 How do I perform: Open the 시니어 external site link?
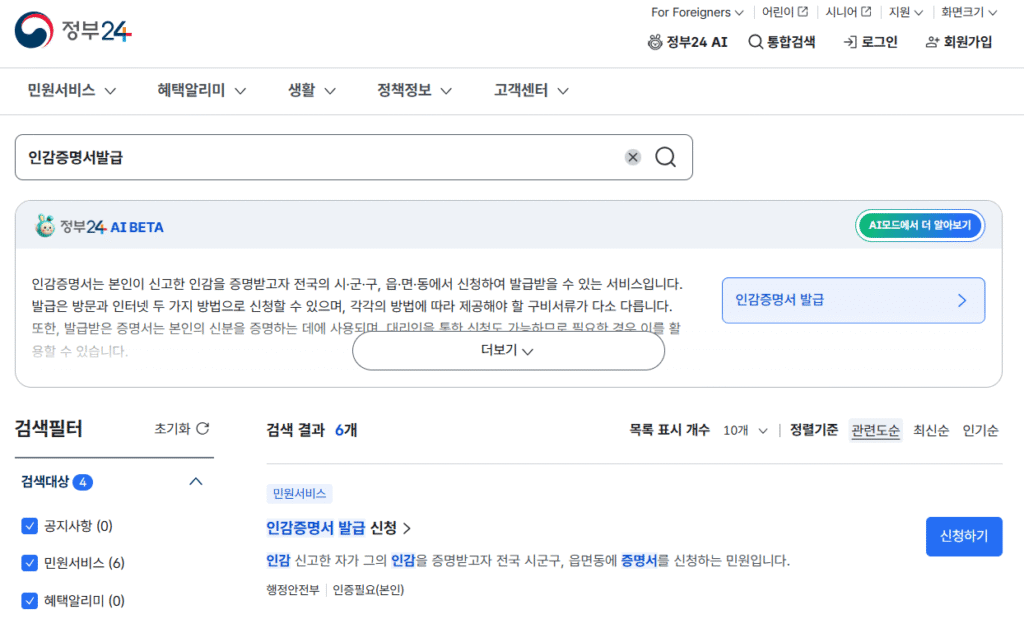848,12
